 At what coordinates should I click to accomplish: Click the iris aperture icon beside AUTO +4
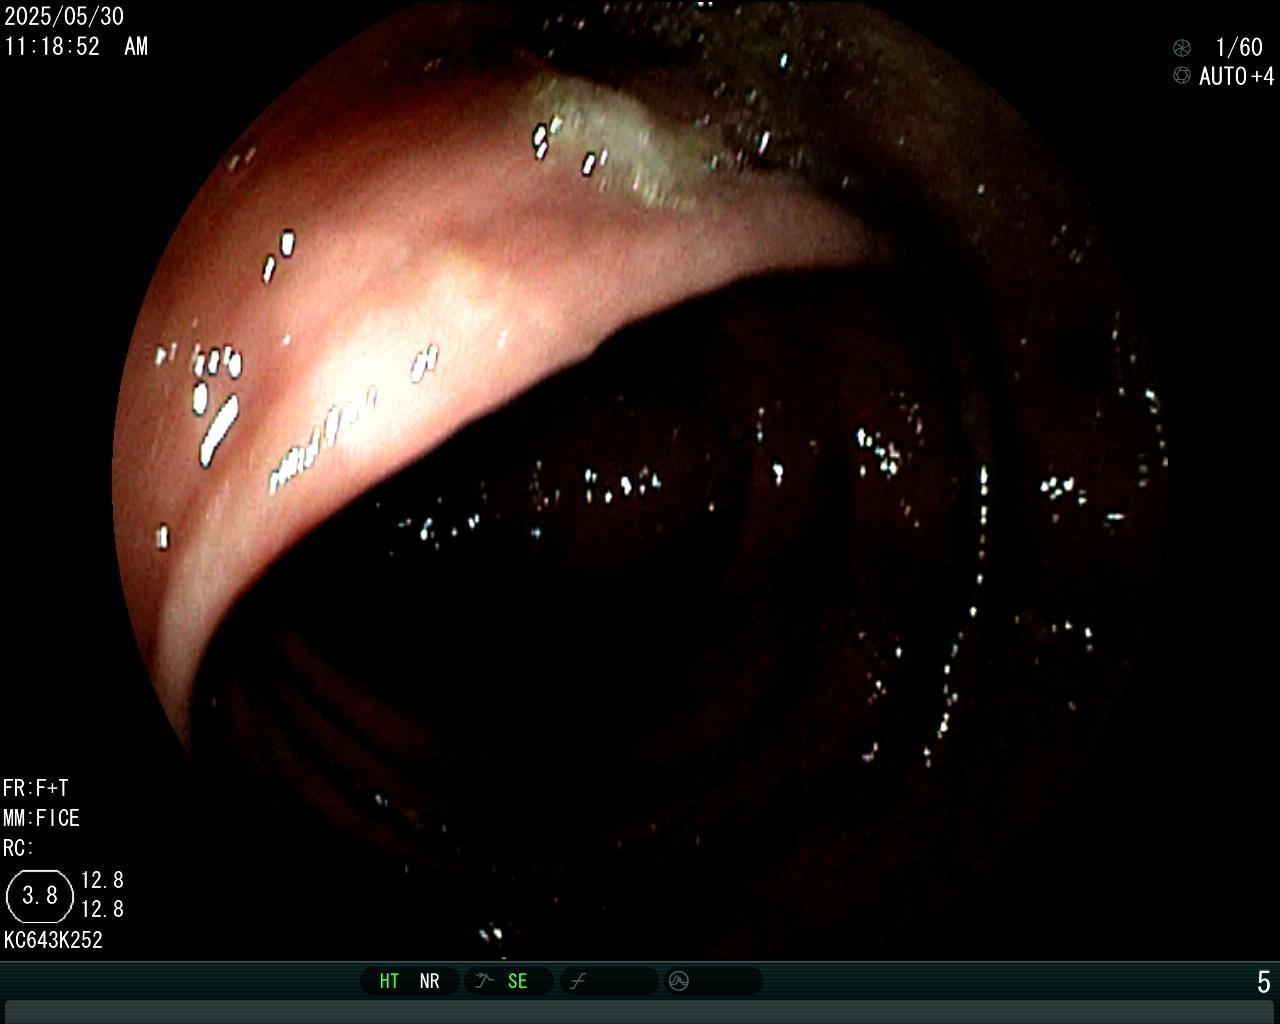(1182, 76)
